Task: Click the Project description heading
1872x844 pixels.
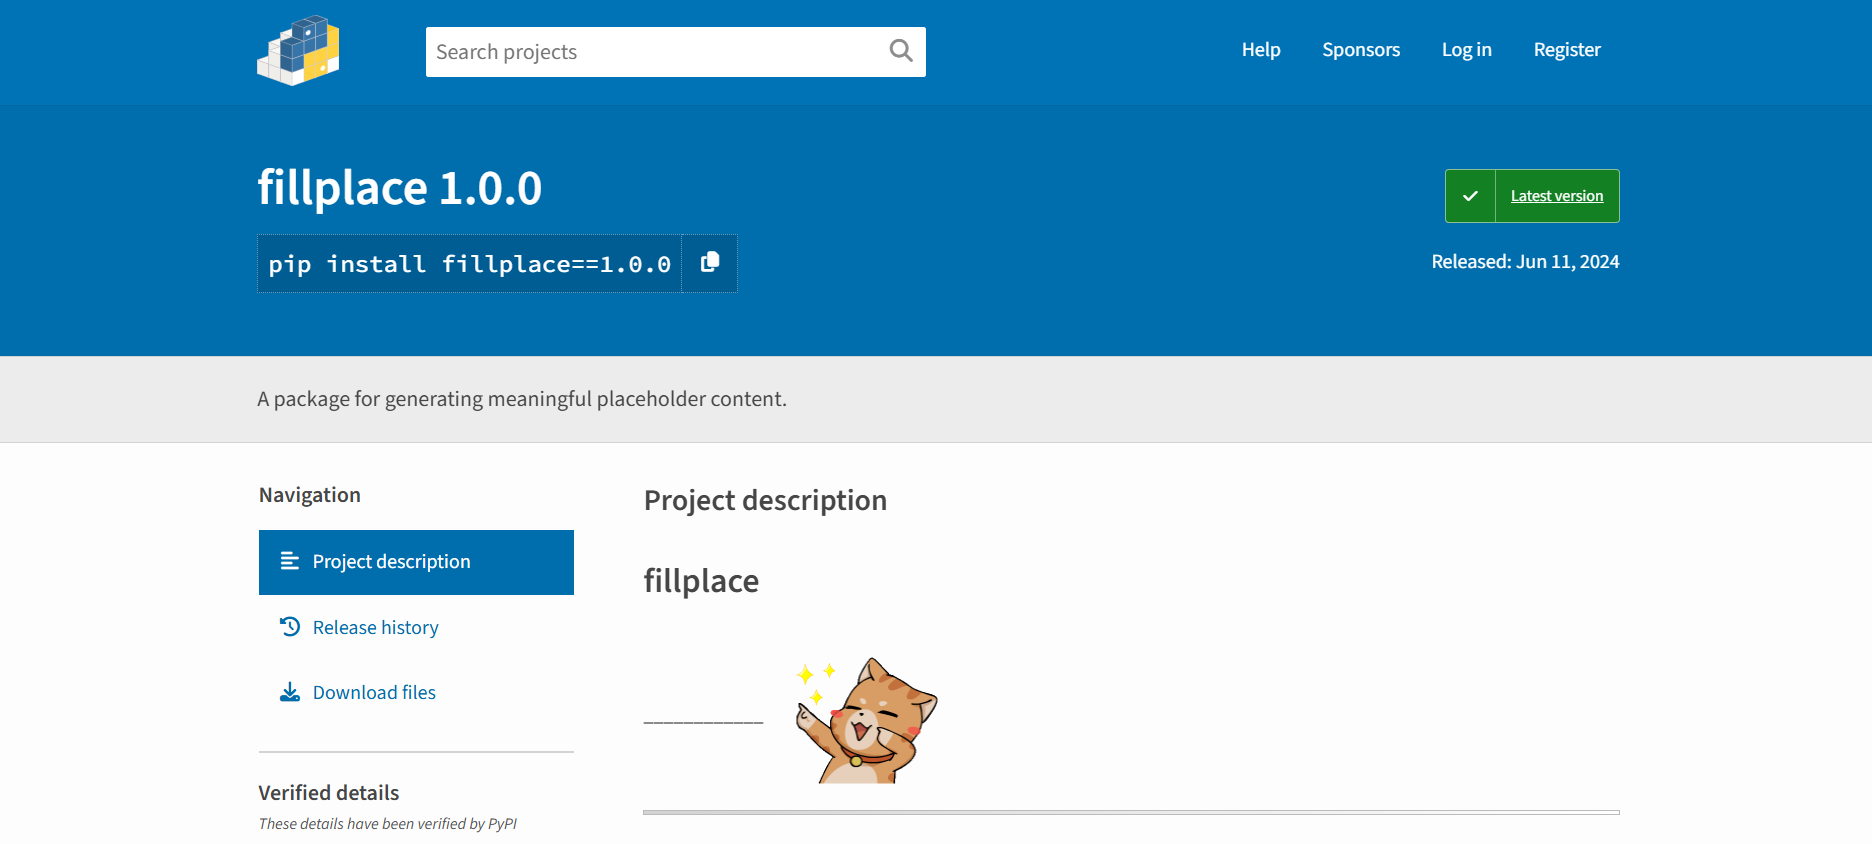Action: click(x=765, y=500)
